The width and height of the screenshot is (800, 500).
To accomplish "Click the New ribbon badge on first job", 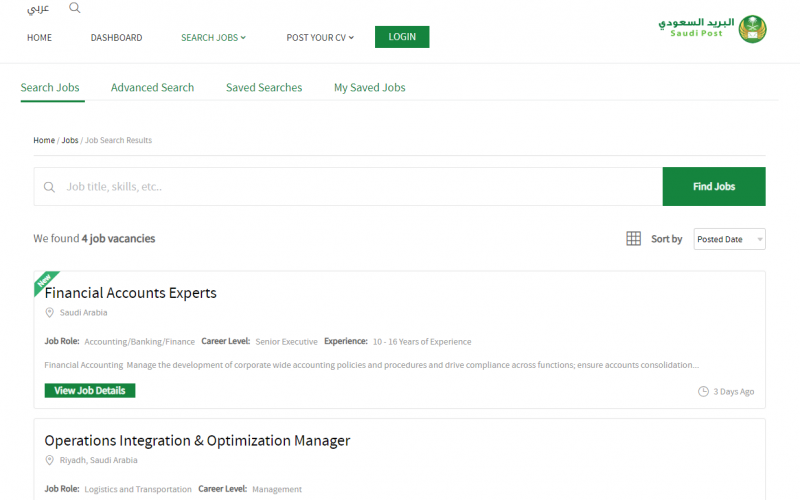I will point(45,282).
